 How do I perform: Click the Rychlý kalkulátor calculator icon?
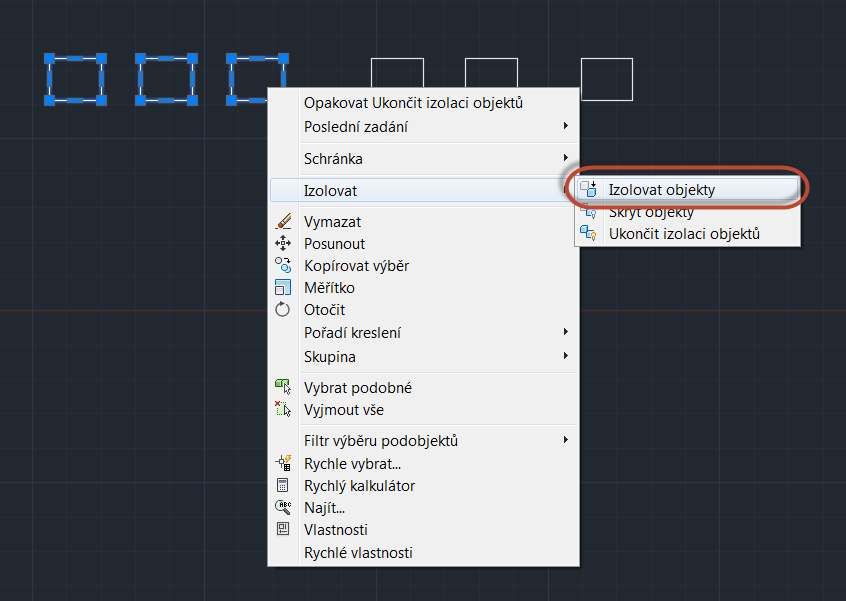pyautogui.click(x=283, y=486)
